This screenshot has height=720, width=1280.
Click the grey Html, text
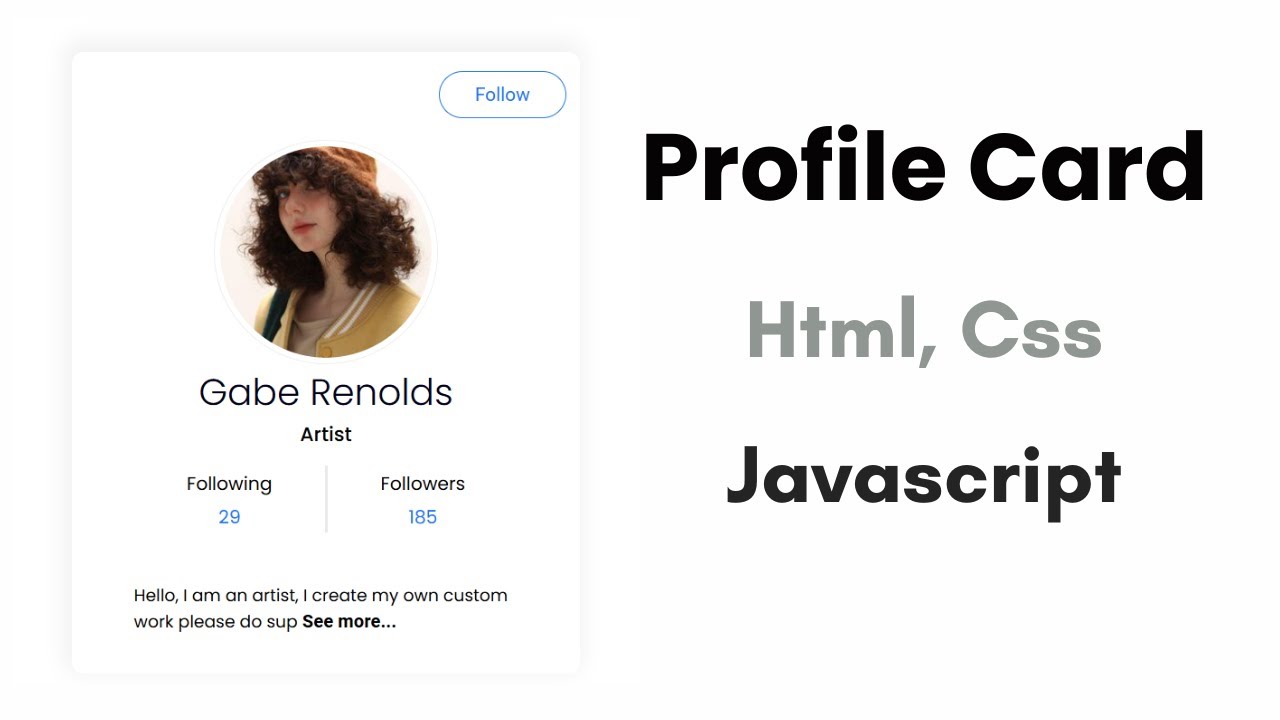[x=842, y=332]
